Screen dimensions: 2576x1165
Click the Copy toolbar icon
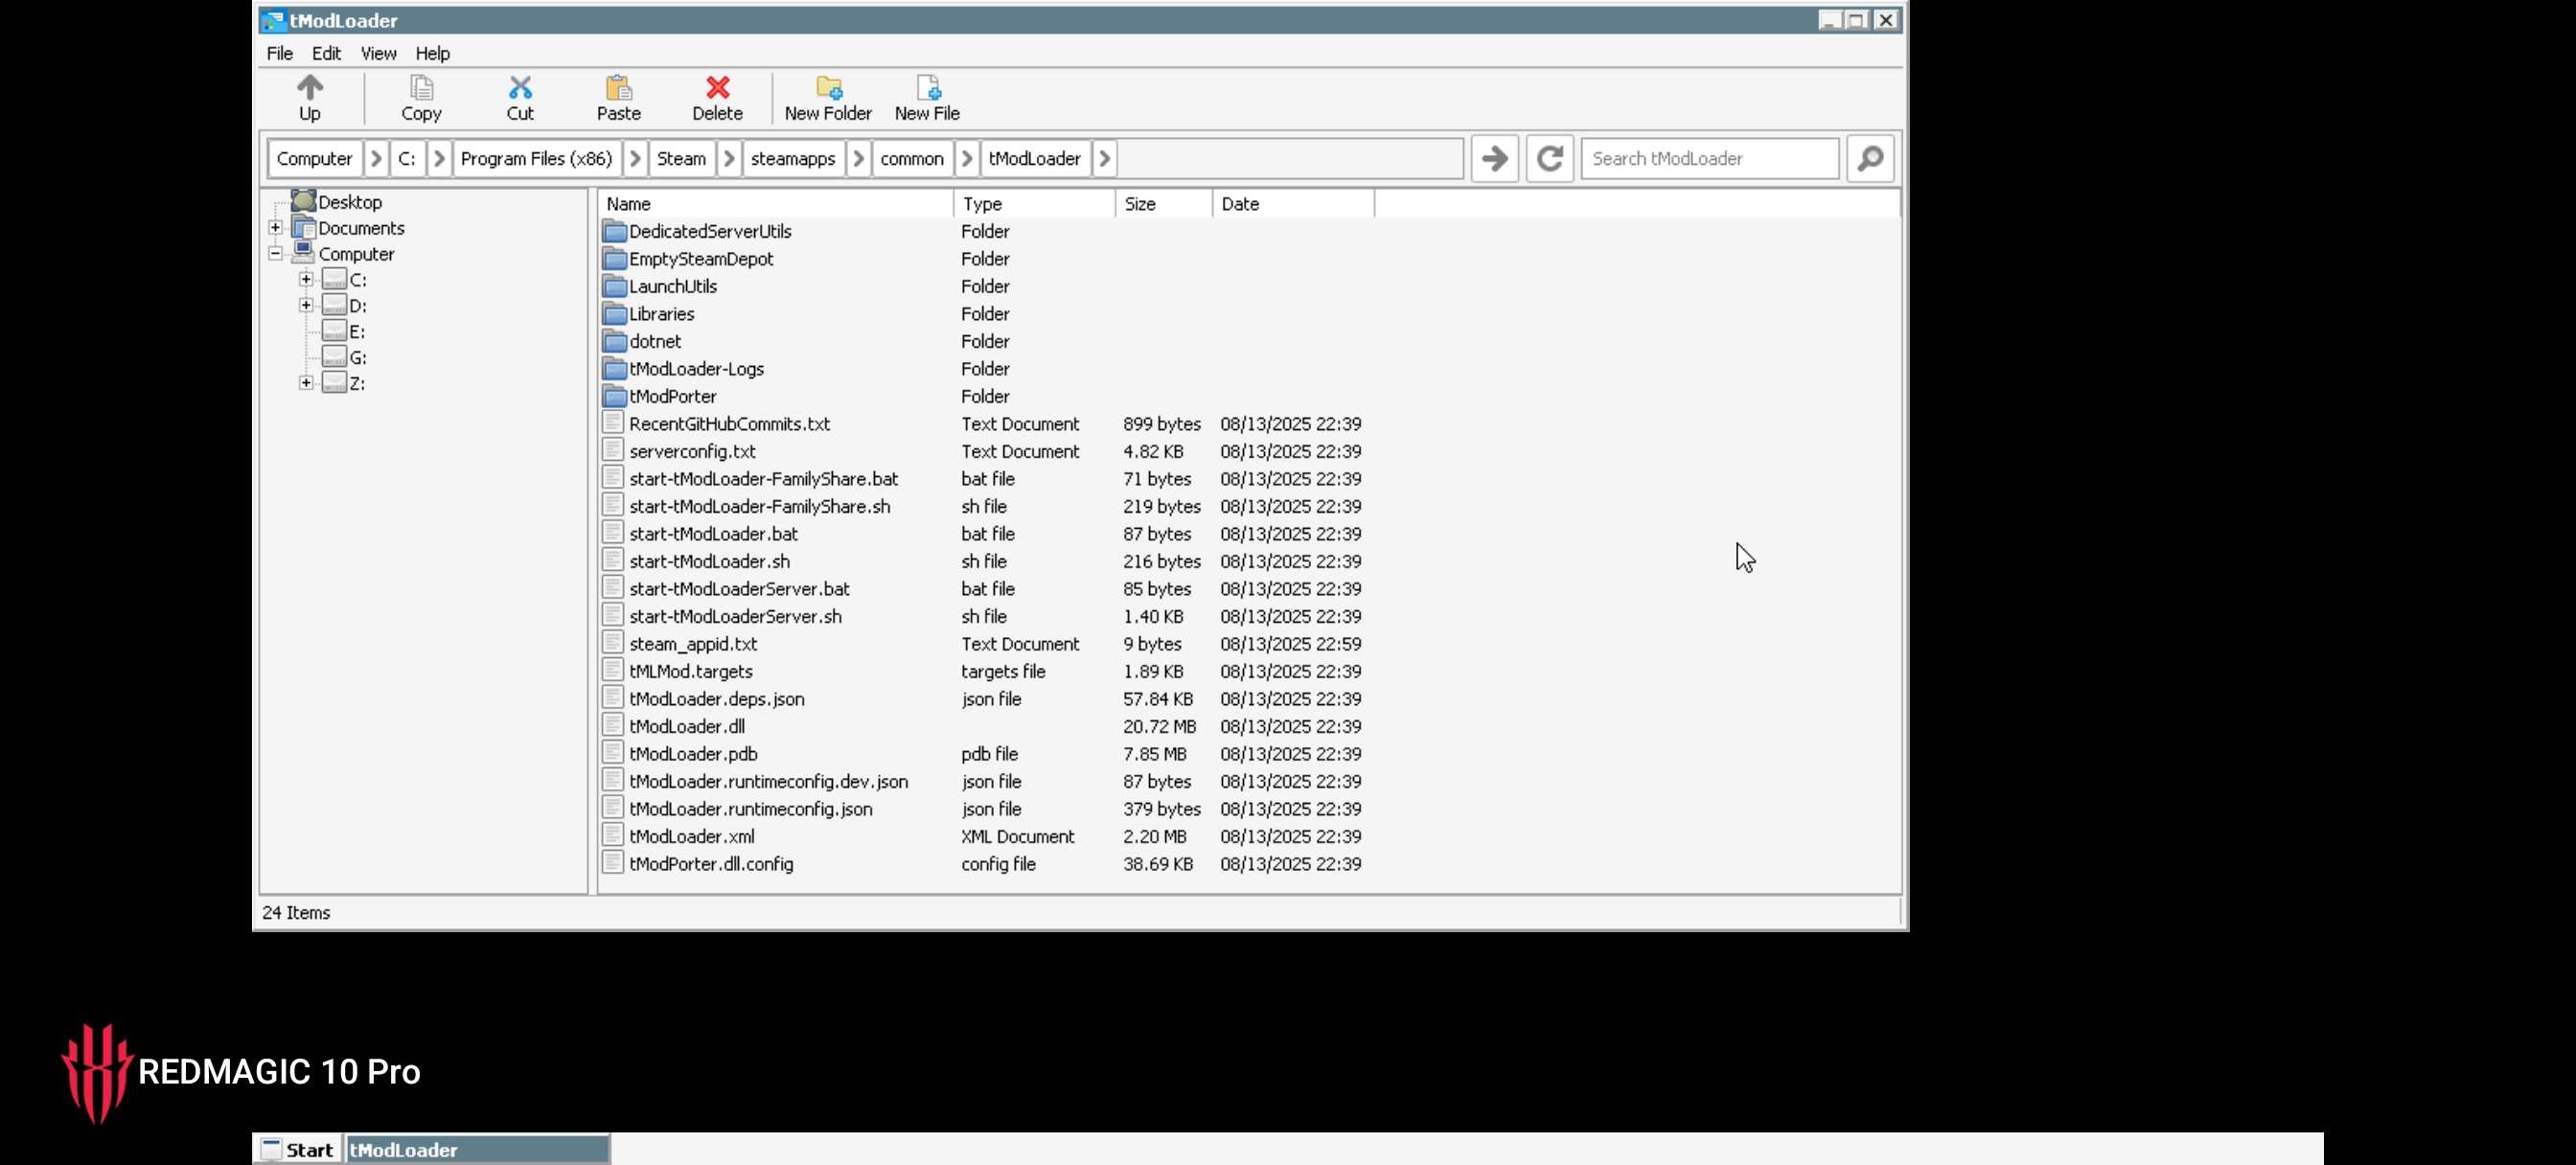tap(421, 88)
